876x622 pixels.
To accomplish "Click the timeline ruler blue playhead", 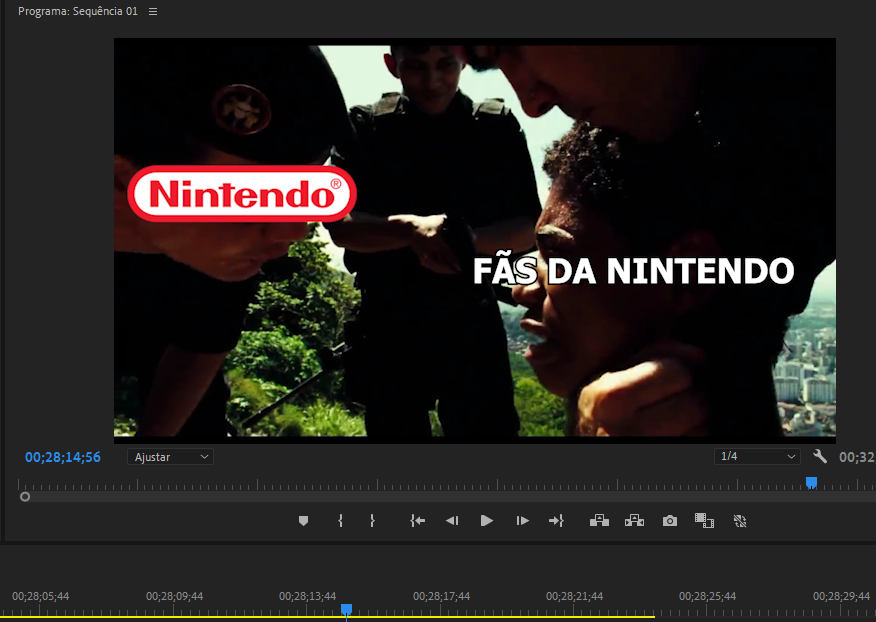I will [346, 609].
